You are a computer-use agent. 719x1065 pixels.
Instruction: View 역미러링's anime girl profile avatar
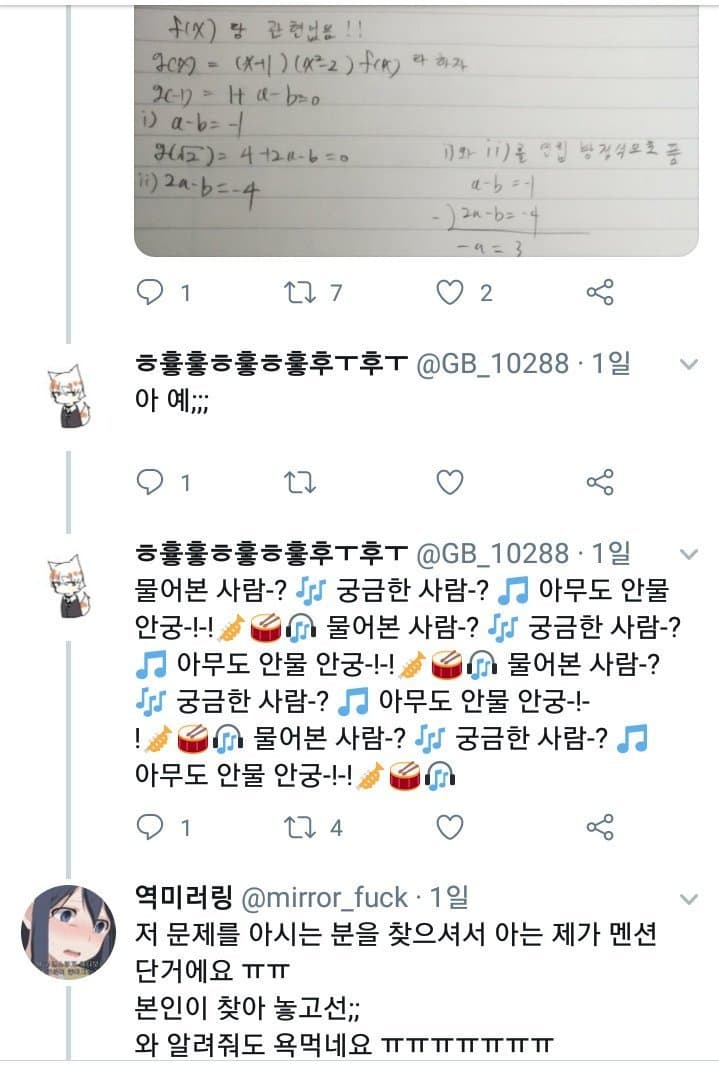click(68, 932)
